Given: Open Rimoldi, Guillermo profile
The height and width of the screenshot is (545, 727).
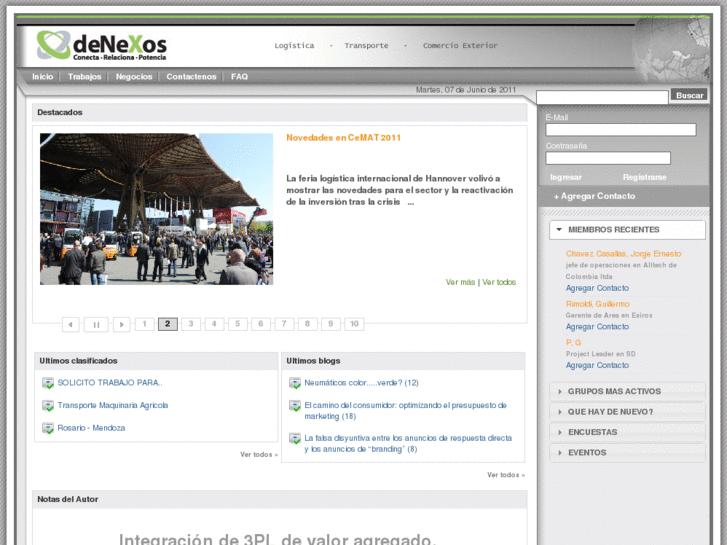Looking at the screenshot, I should (x=598, y=304).
